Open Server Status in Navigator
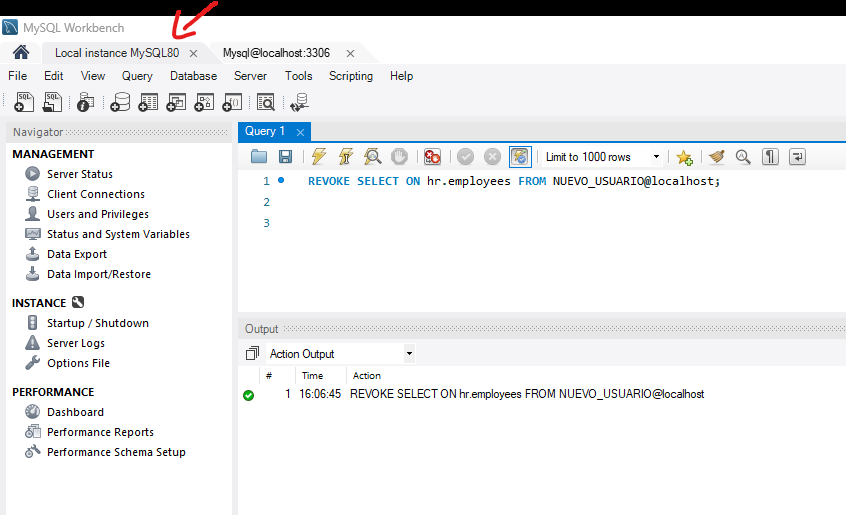Viewport: 846px width, 515px height. pyautogui.click(x=79, y=174)
